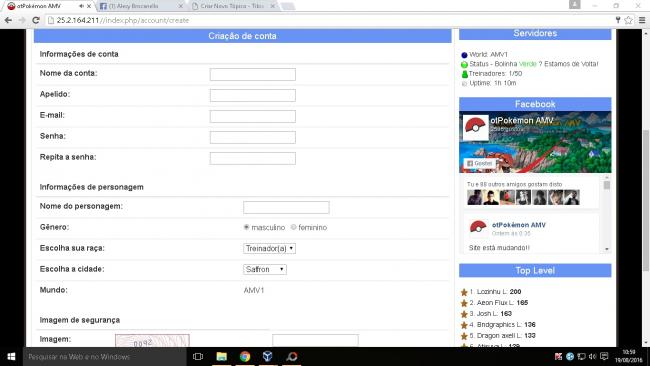Viewport: 650px width, 366px height.
Task: Bookmark this page with star icon
Action: pyautogui.click(x=628, y=20)
